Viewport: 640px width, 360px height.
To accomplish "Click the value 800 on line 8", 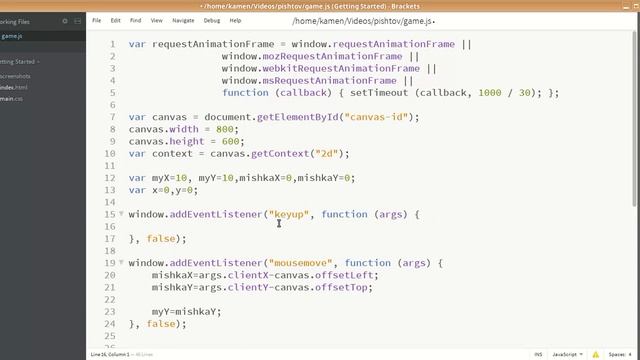I will pyautogui.click(x=224, y=129).
